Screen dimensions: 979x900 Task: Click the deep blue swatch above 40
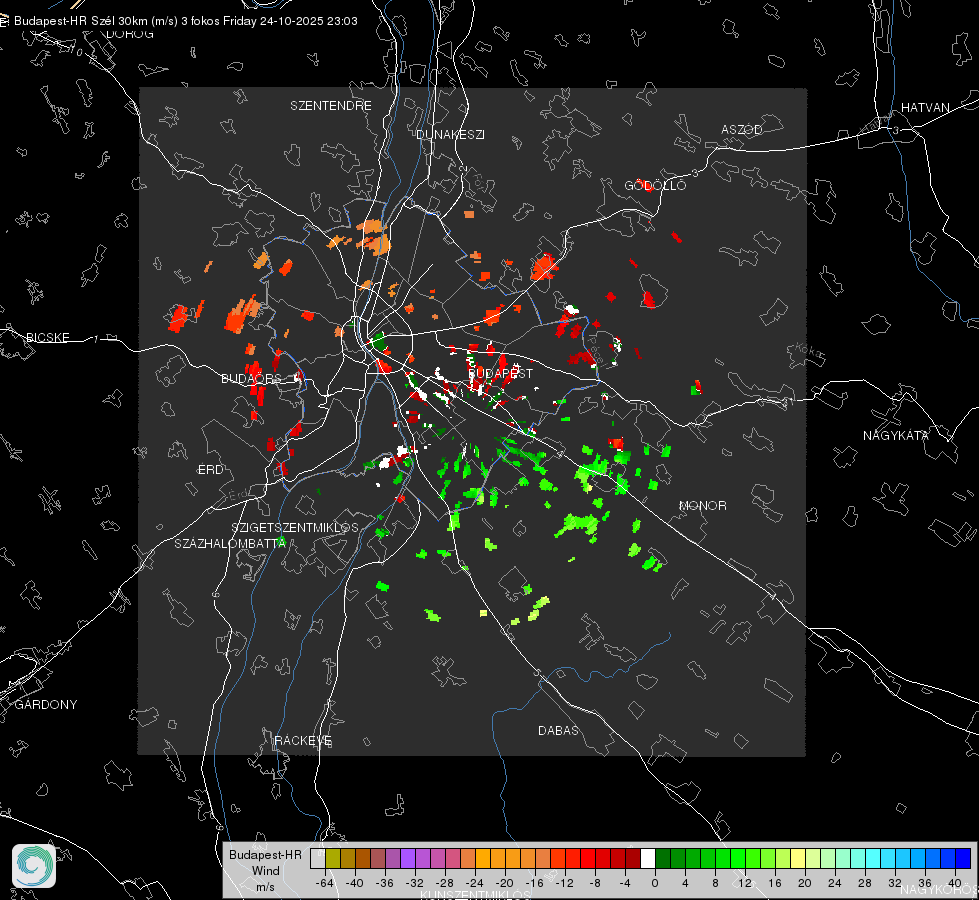(963, 859)
